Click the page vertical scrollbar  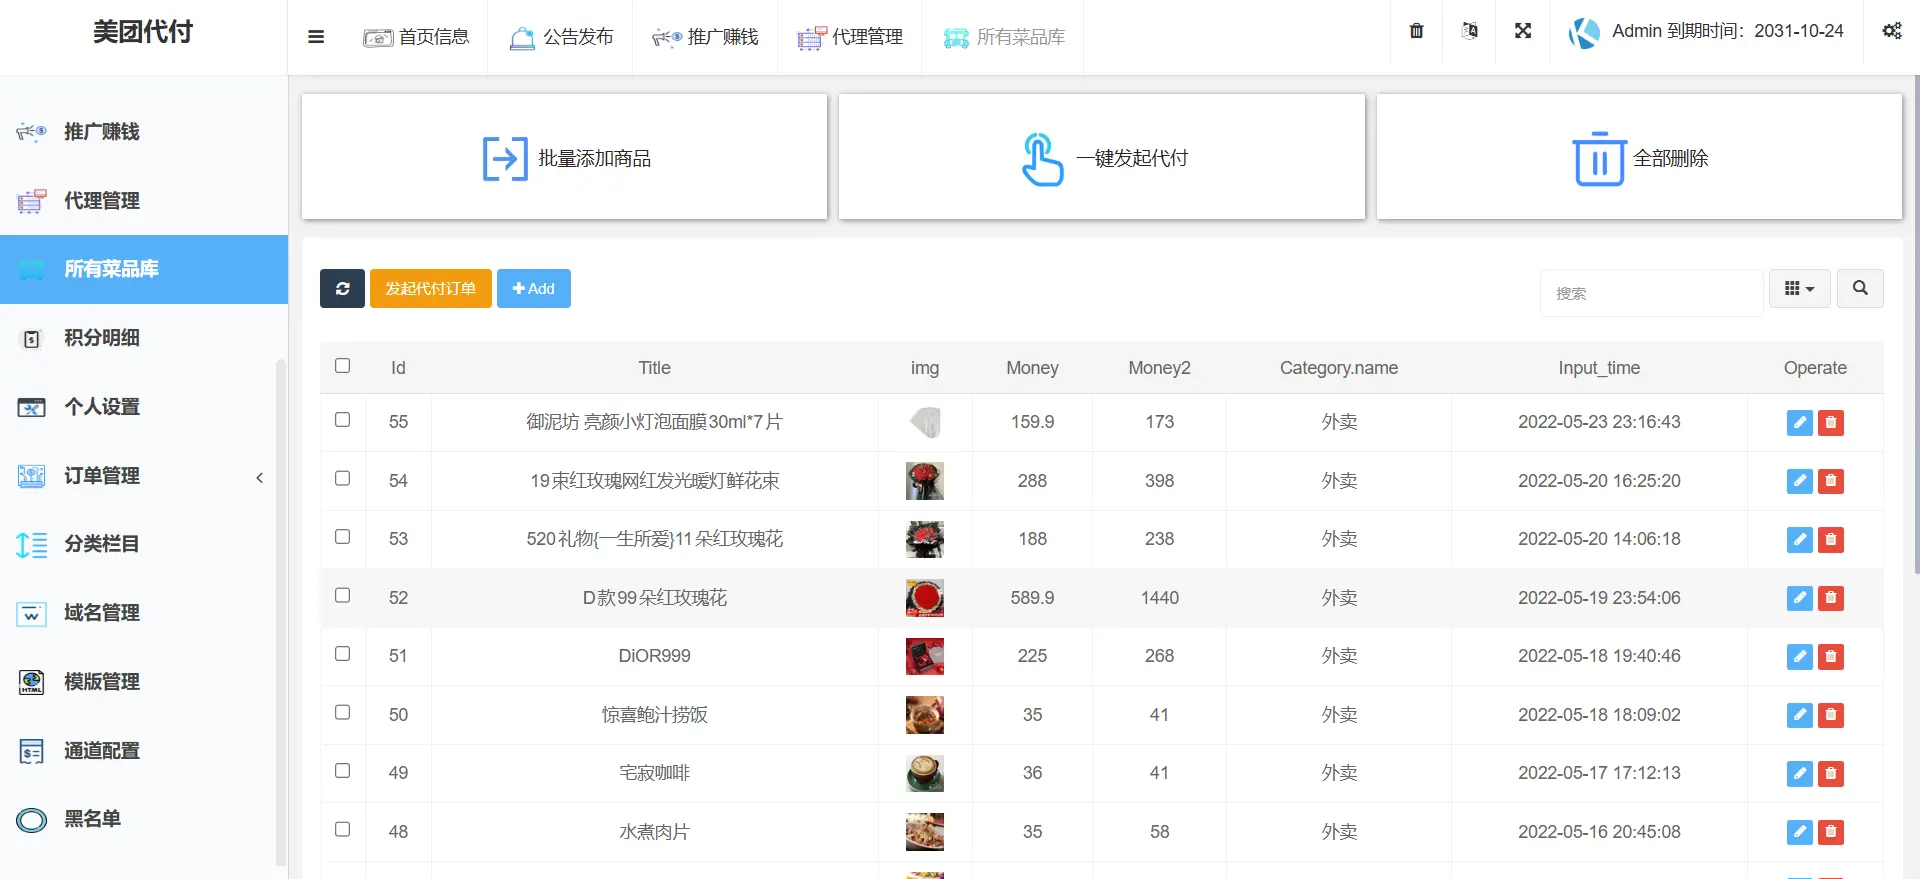pos(1916,325)
